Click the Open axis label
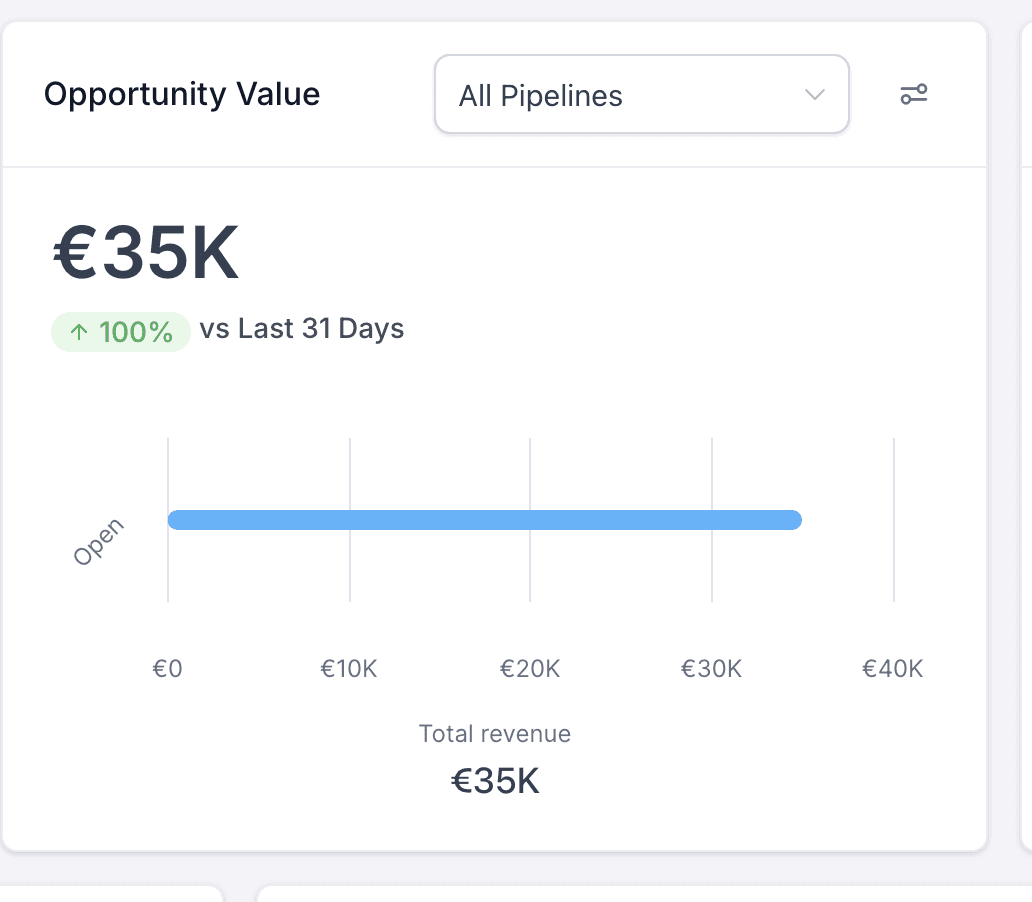1032x902 pixels. pos(98,542)
